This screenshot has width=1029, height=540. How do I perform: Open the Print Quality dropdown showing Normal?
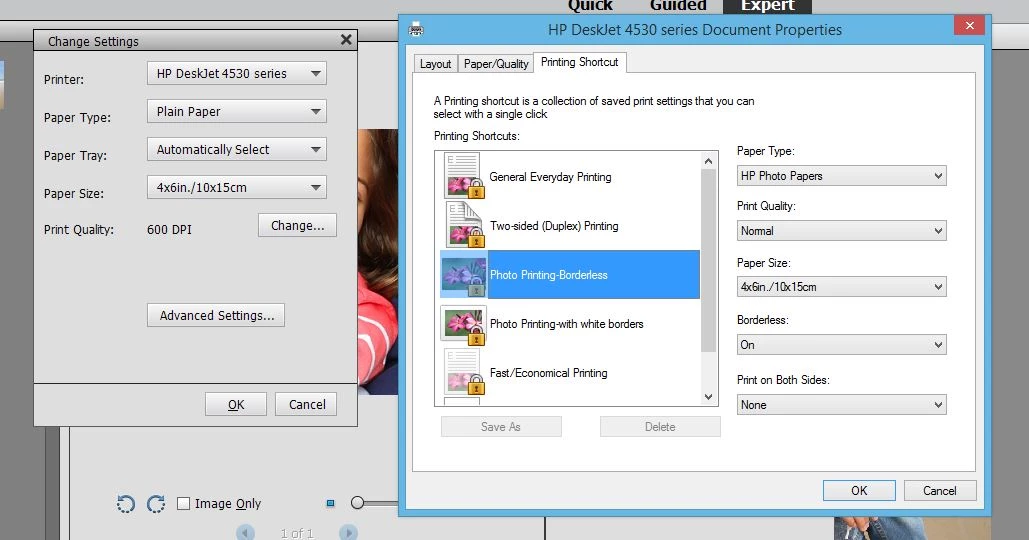841,231
